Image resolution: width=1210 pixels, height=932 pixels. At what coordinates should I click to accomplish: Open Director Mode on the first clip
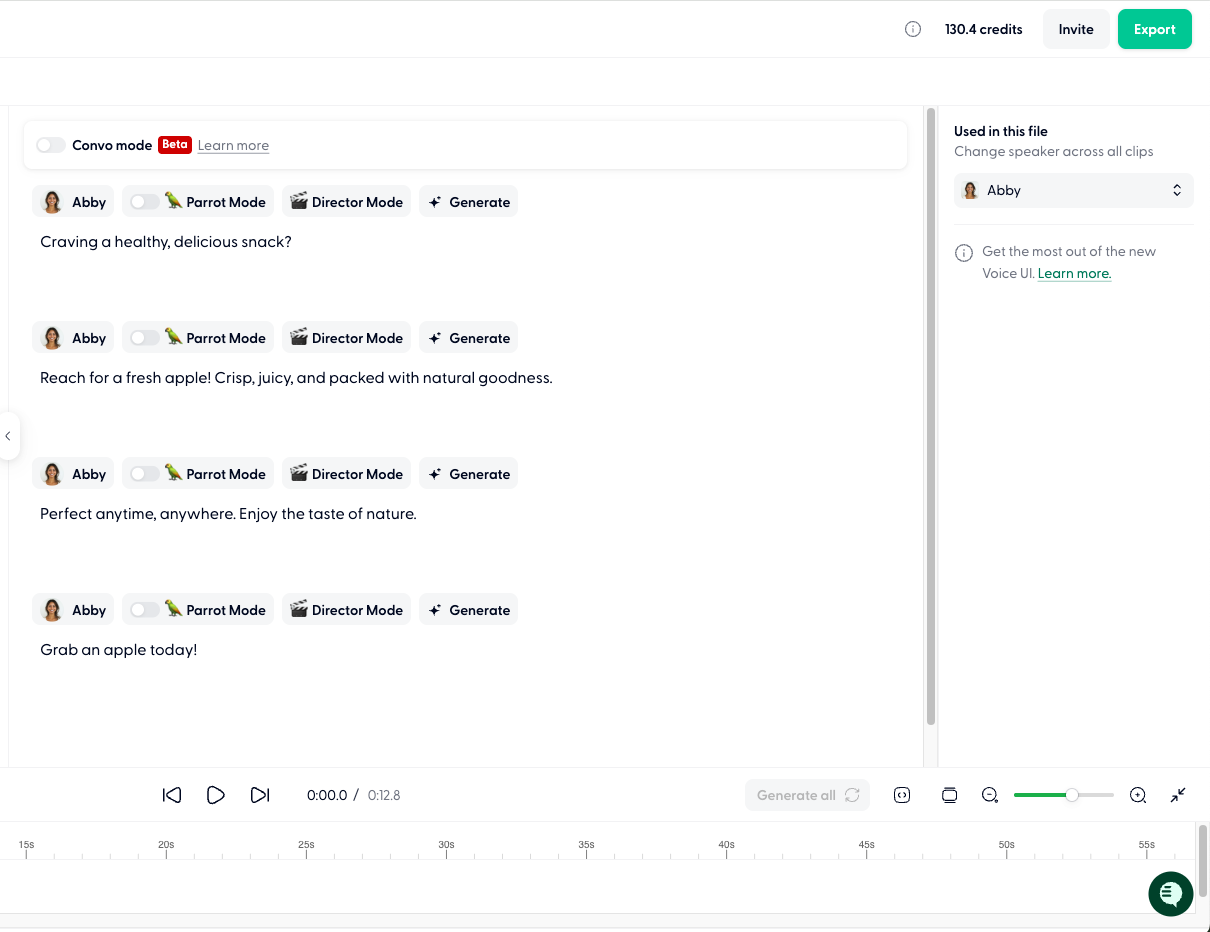[x=346, y=201]
